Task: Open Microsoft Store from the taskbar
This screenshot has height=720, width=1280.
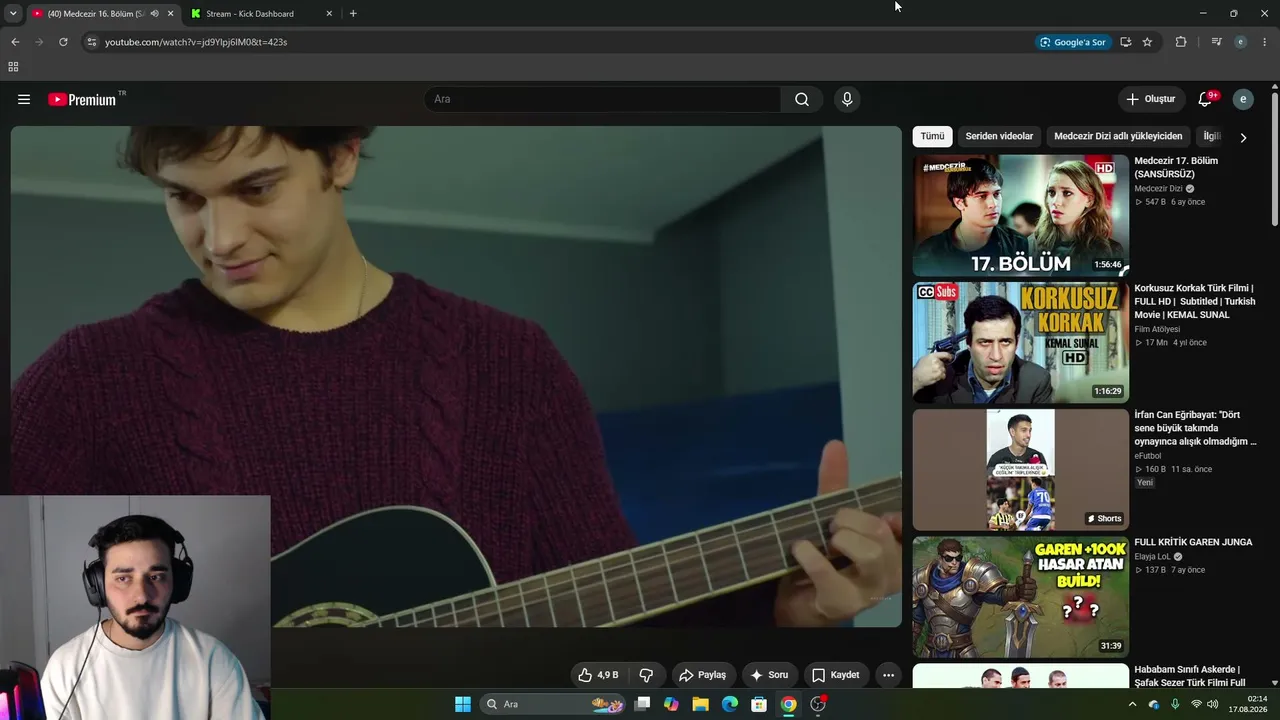Action: (759, 704)
